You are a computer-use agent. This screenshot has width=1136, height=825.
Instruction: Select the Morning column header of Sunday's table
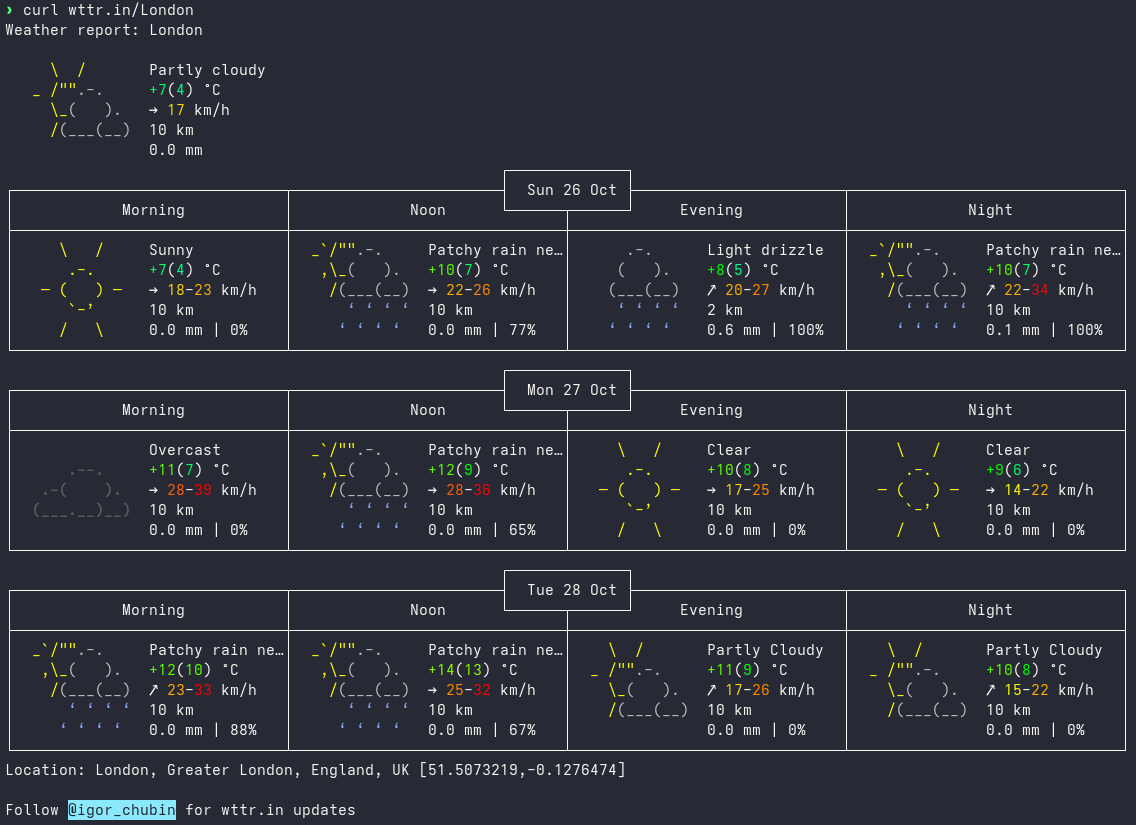(x=153, y=210)
